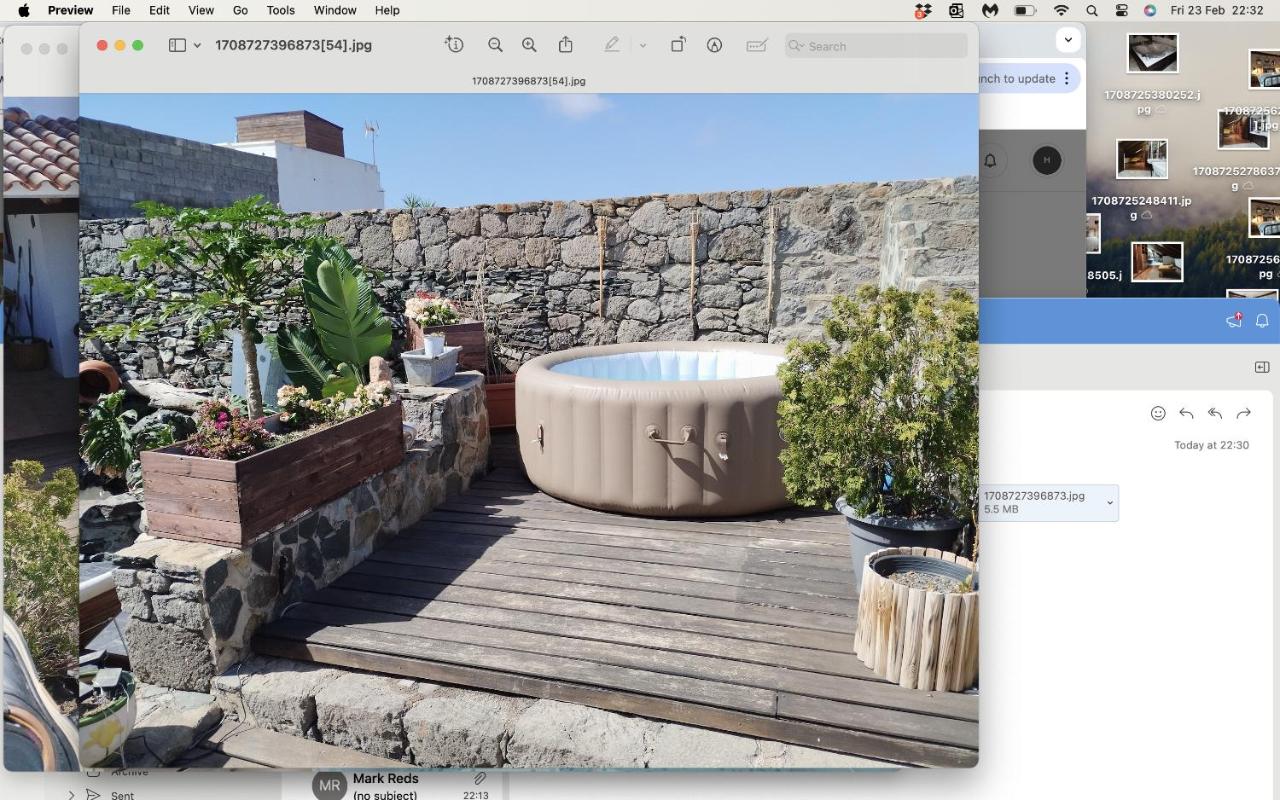Toggle the Preview sidebar view button

coord(177,45)
